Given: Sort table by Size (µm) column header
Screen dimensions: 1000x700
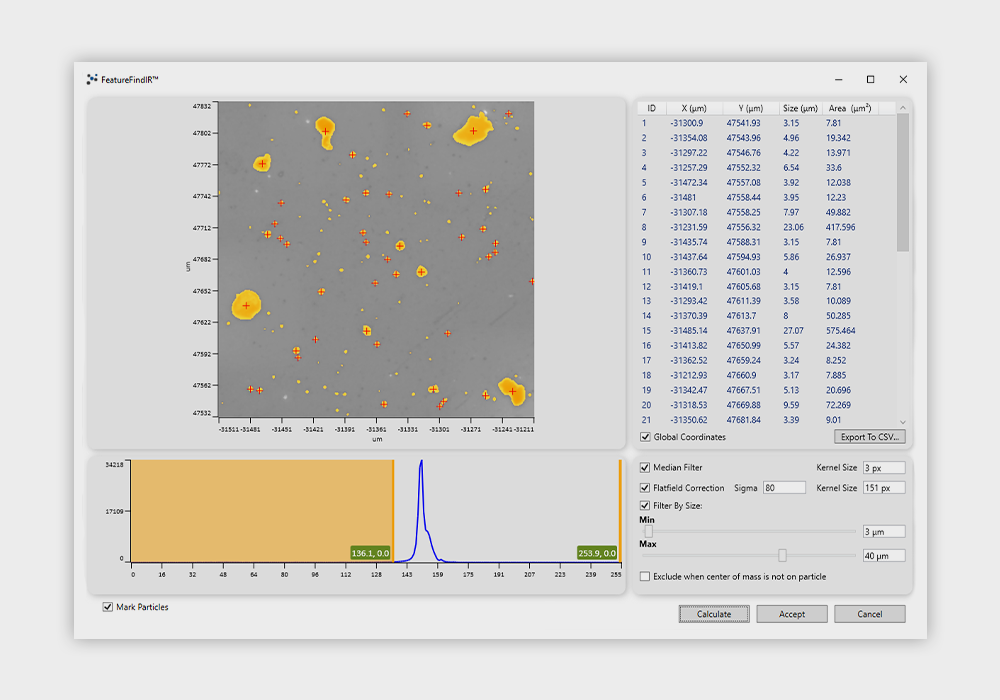Looking at the screenshot, I should click(x=799, y=108).
